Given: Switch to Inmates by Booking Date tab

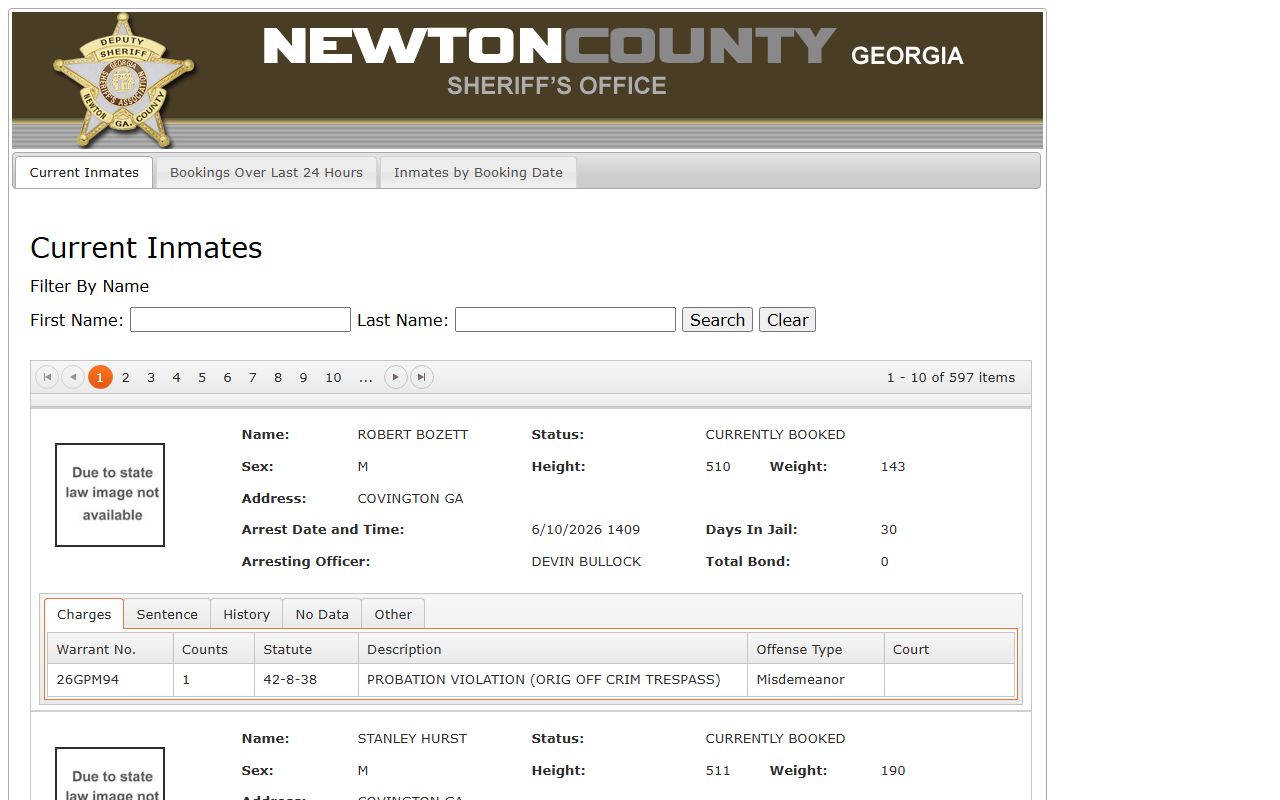Looking at the screenshot, I should (478, 172).
